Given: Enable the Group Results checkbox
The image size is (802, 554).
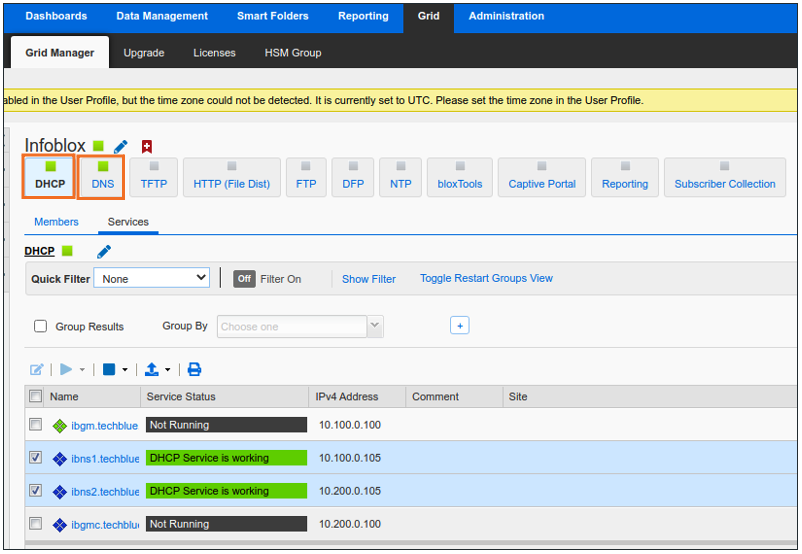Looking at the screenshot, I should click(x=41, y=326).
